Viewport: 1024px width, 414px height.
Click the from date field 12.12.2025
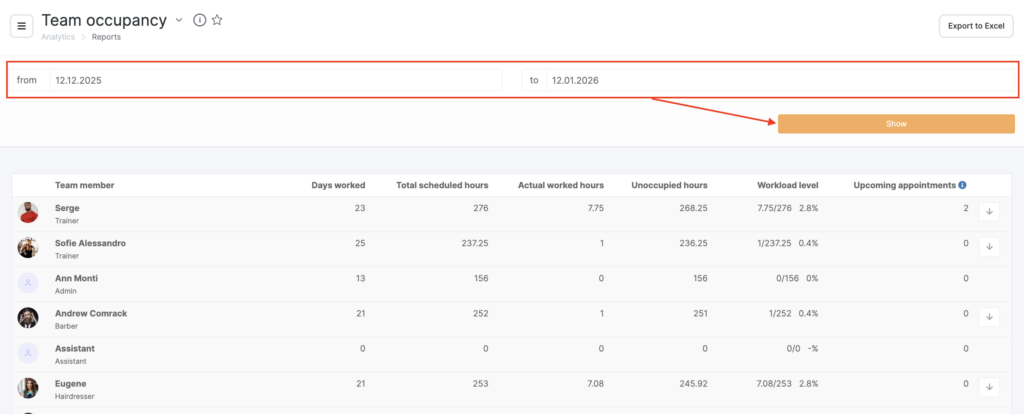[275, 80]
